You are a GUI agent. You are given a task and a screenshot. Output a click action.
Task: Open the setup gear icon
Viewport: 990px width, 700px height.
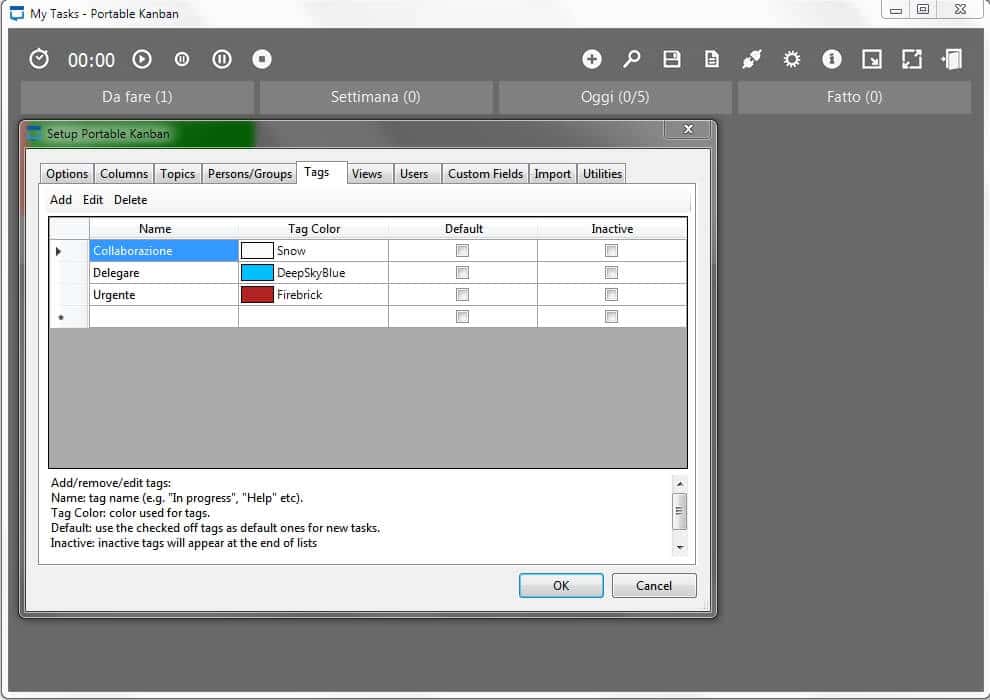click(792, 59)
